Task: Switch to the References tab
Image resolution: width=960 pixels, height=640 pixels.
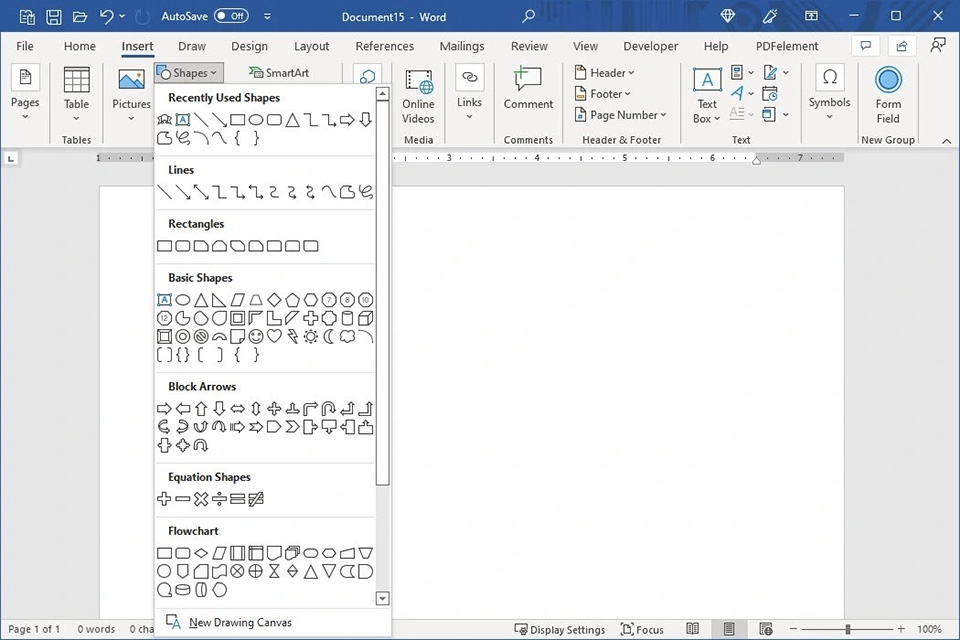Action: [384, 46]
